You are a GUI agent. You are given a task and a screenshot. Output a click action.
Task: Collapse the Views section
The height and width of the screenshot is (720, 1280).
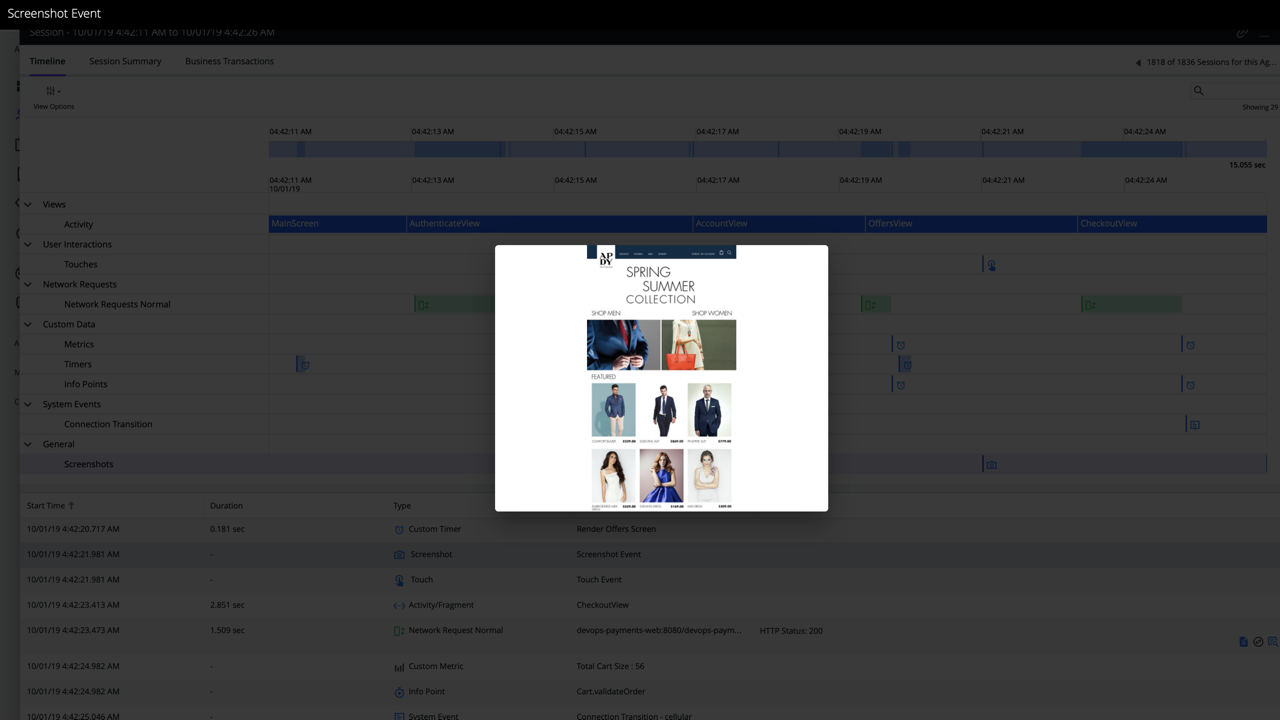(x=28, y=204)
